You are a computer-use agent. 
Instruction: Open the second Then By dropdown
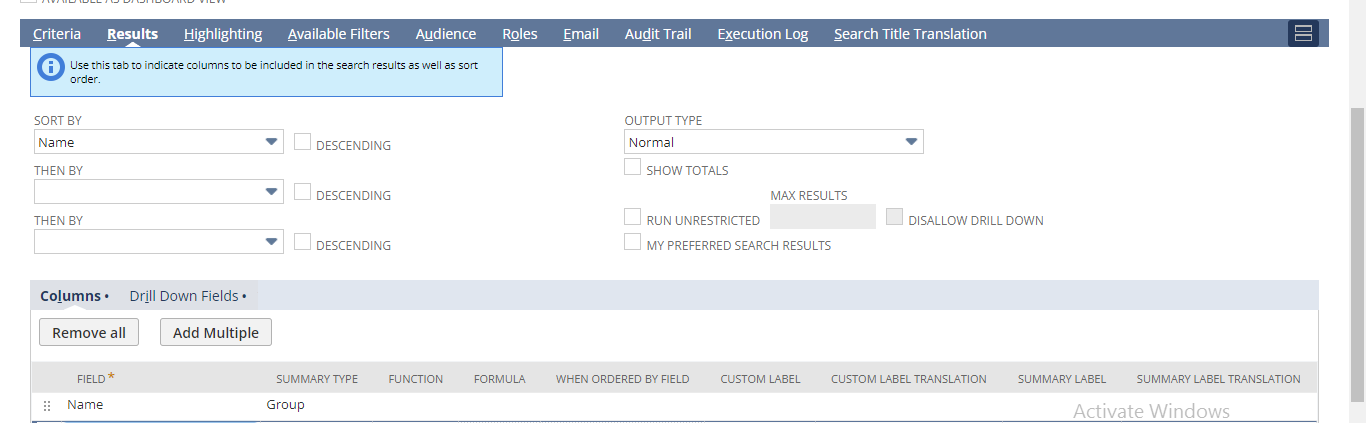point(159,242)
